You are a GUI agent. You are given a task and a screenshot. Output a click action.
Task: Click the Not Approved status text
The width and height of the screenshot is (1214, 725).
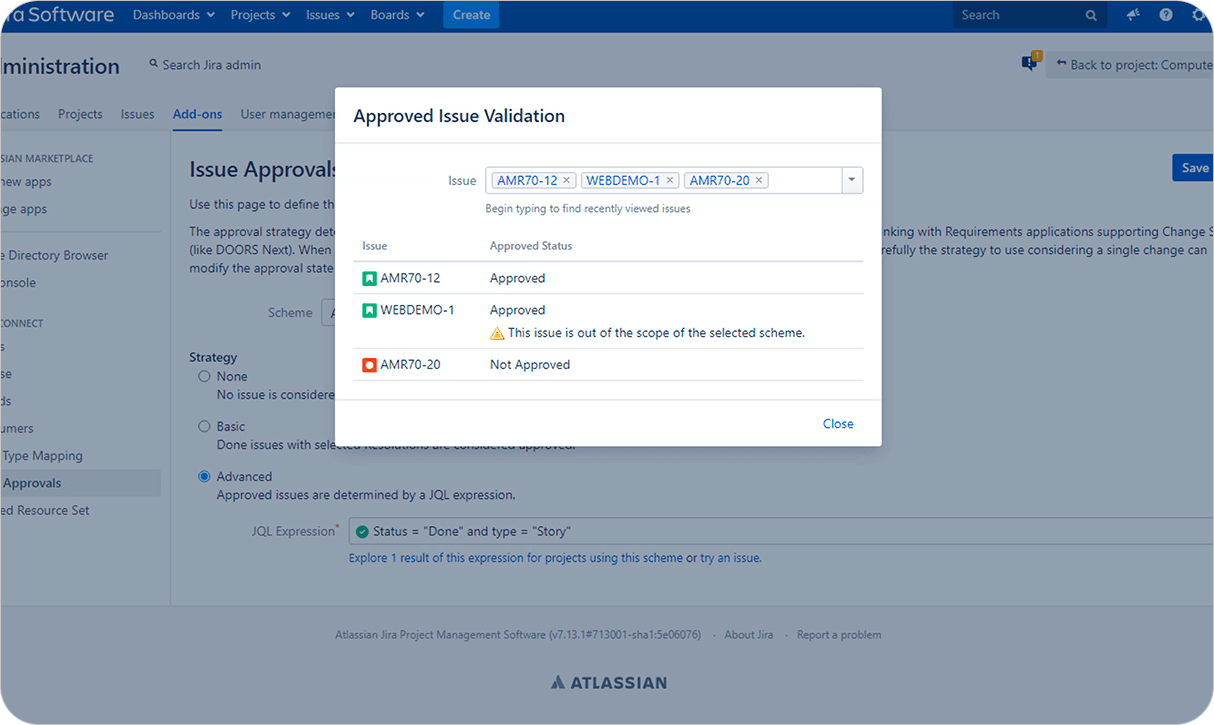530,365
